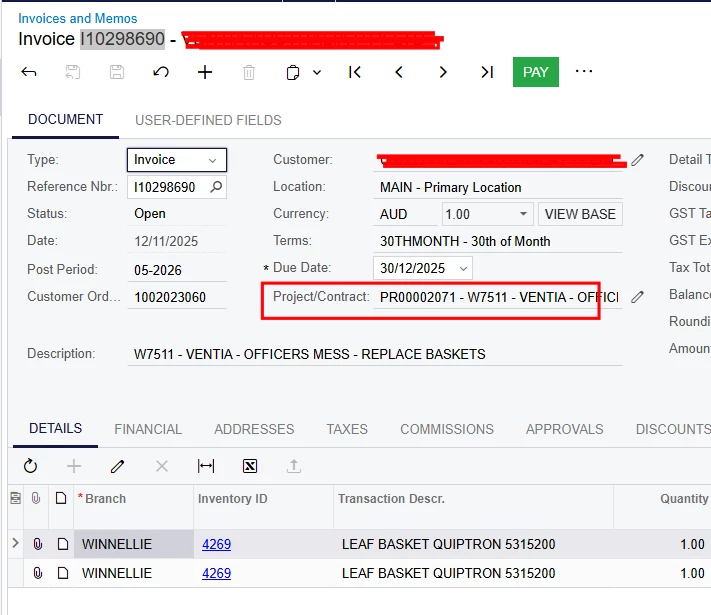
Task: Sort by the Inventory ID column header
Action: tap(263, 507)
